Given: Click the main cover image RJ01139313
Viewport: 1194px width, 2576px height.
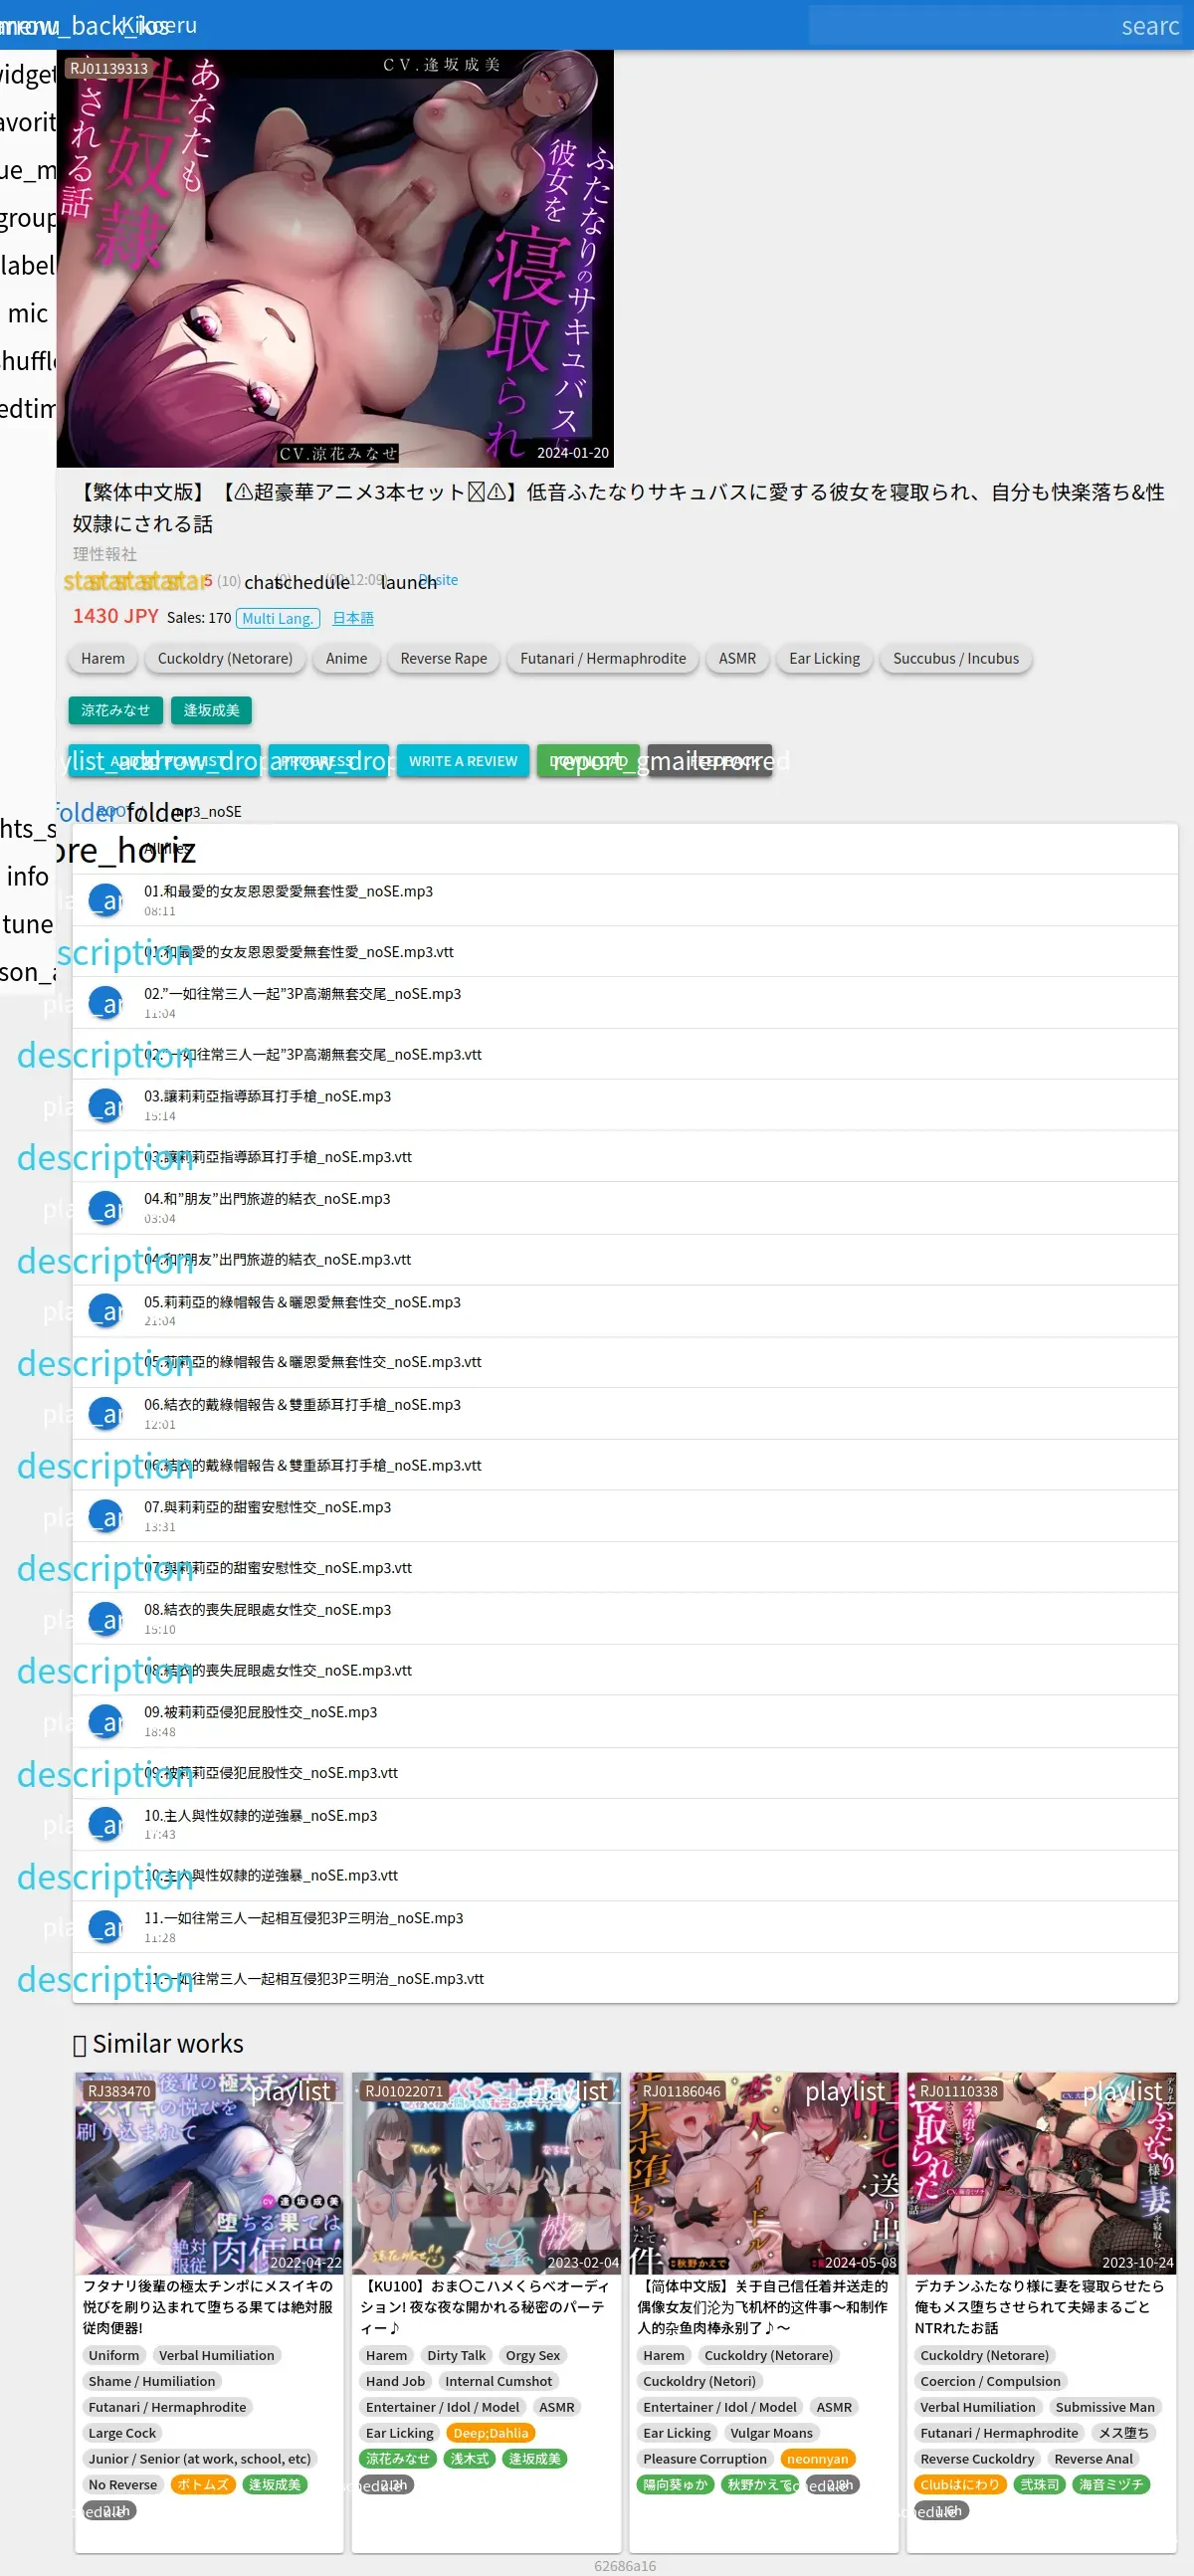Looking at the screenshot, I should [x=335, y=258].
